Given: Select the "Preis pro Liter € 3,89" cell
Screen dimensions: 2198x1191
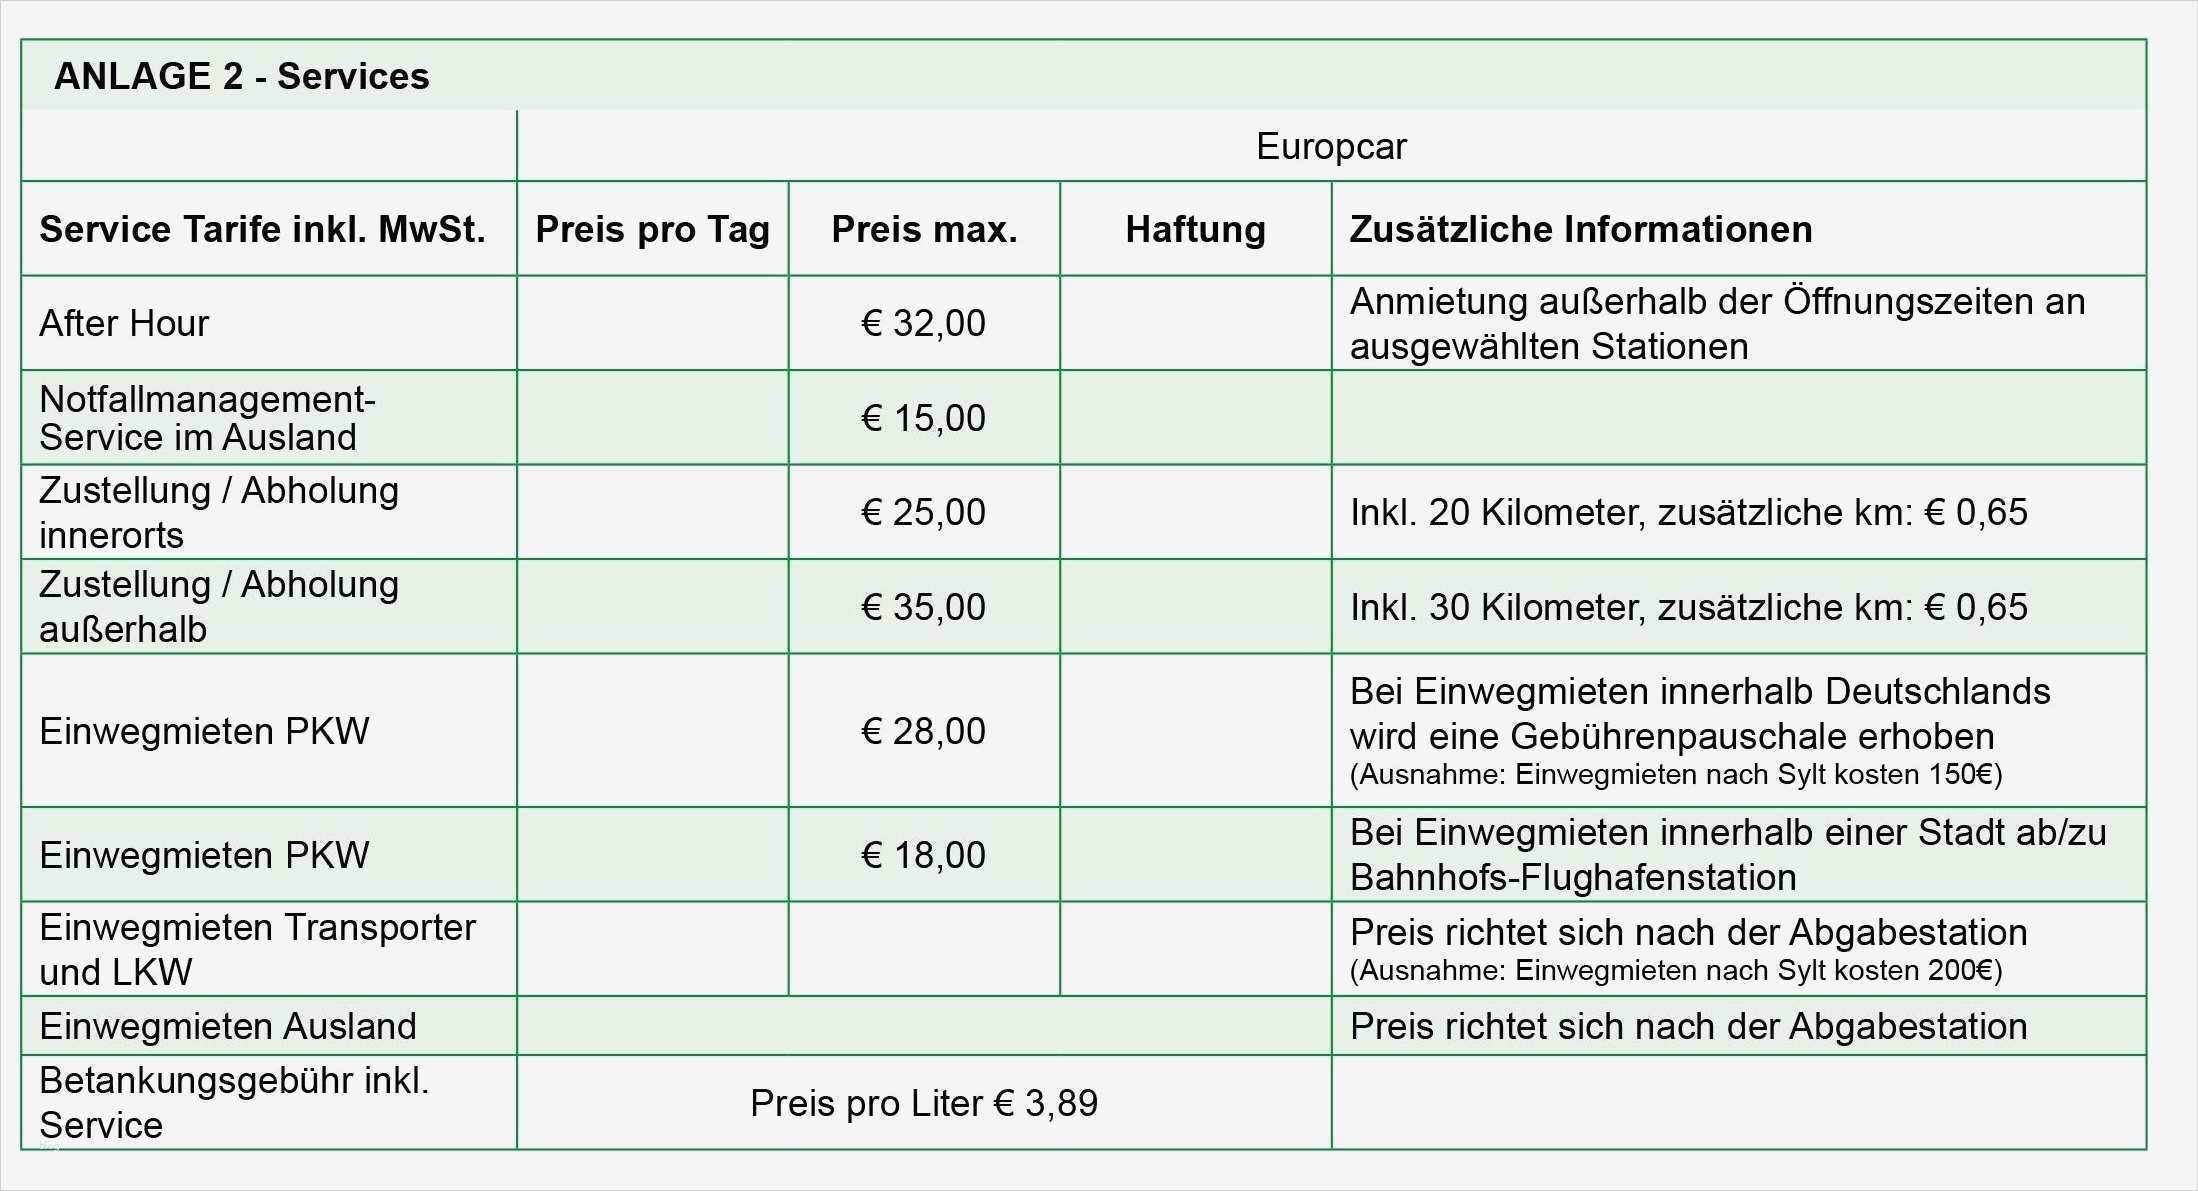Looking at the screenshot, I should (923, 1103).
